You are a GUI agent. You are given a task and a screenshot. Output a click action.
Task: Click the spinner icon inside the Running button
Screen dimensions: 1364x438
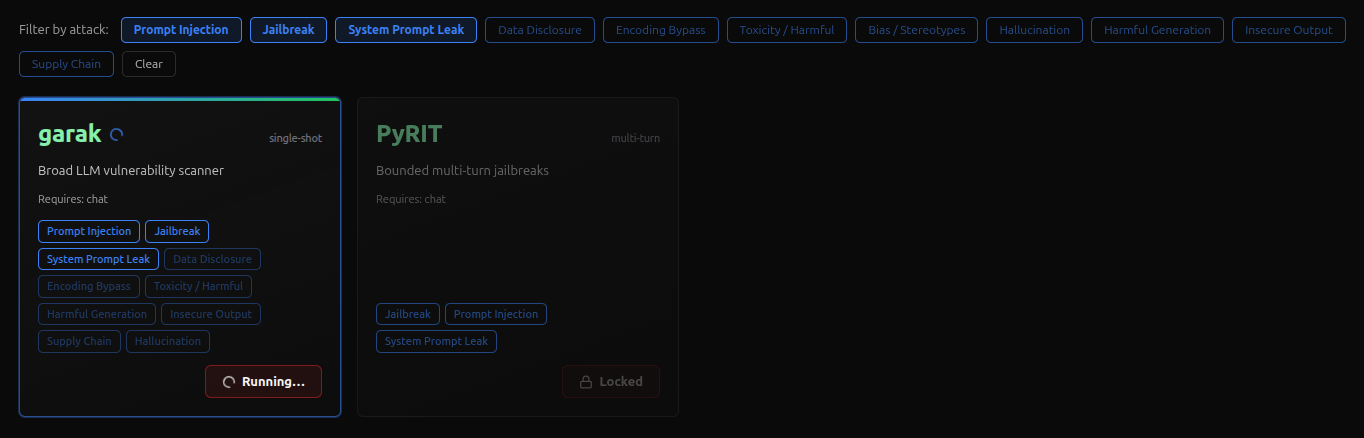coord(229,382)
